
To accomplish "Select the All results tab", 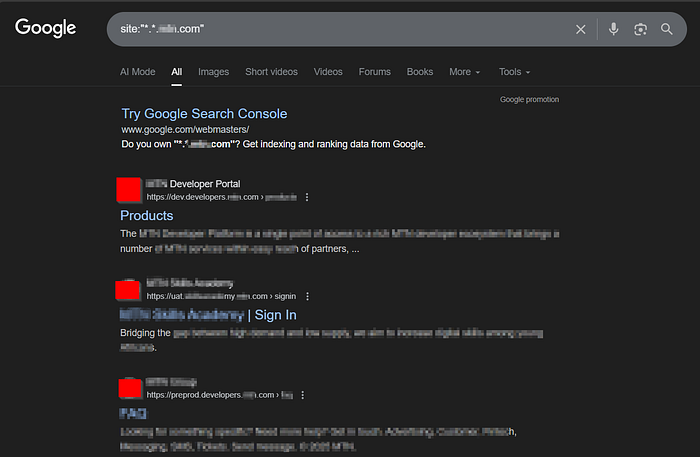I will point(177,72).
